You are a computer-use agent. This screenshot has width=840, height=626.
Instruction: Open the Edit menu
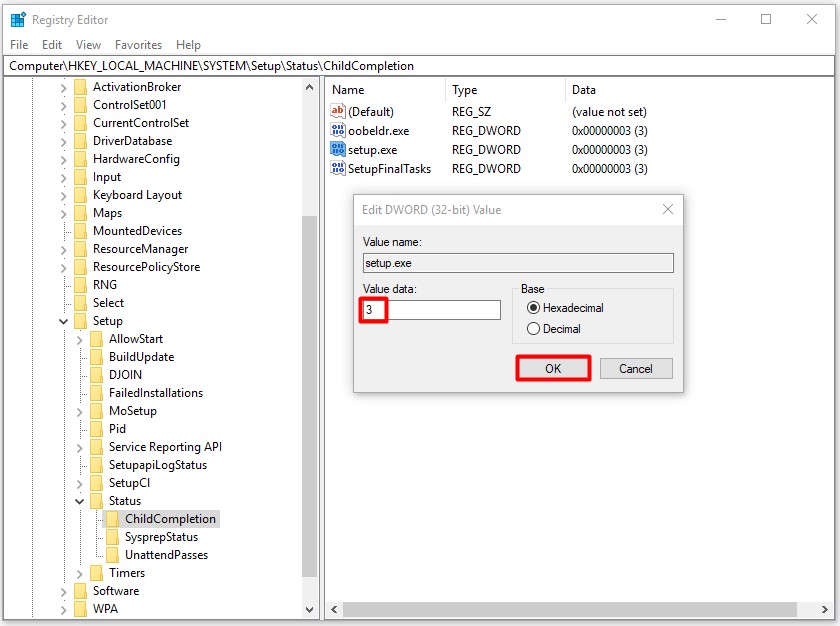point(52,45)
